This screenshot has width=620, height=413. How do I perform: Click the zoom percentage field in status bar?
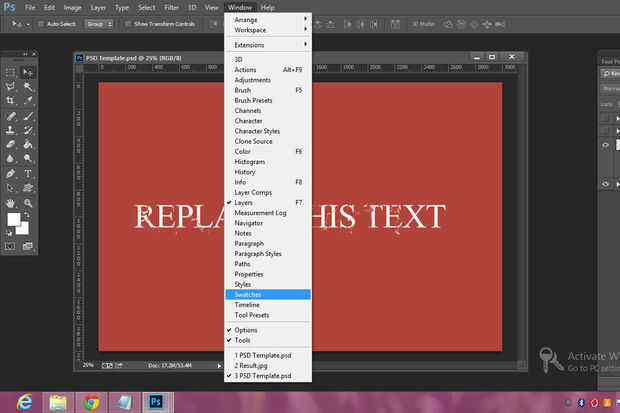point(89,365)
